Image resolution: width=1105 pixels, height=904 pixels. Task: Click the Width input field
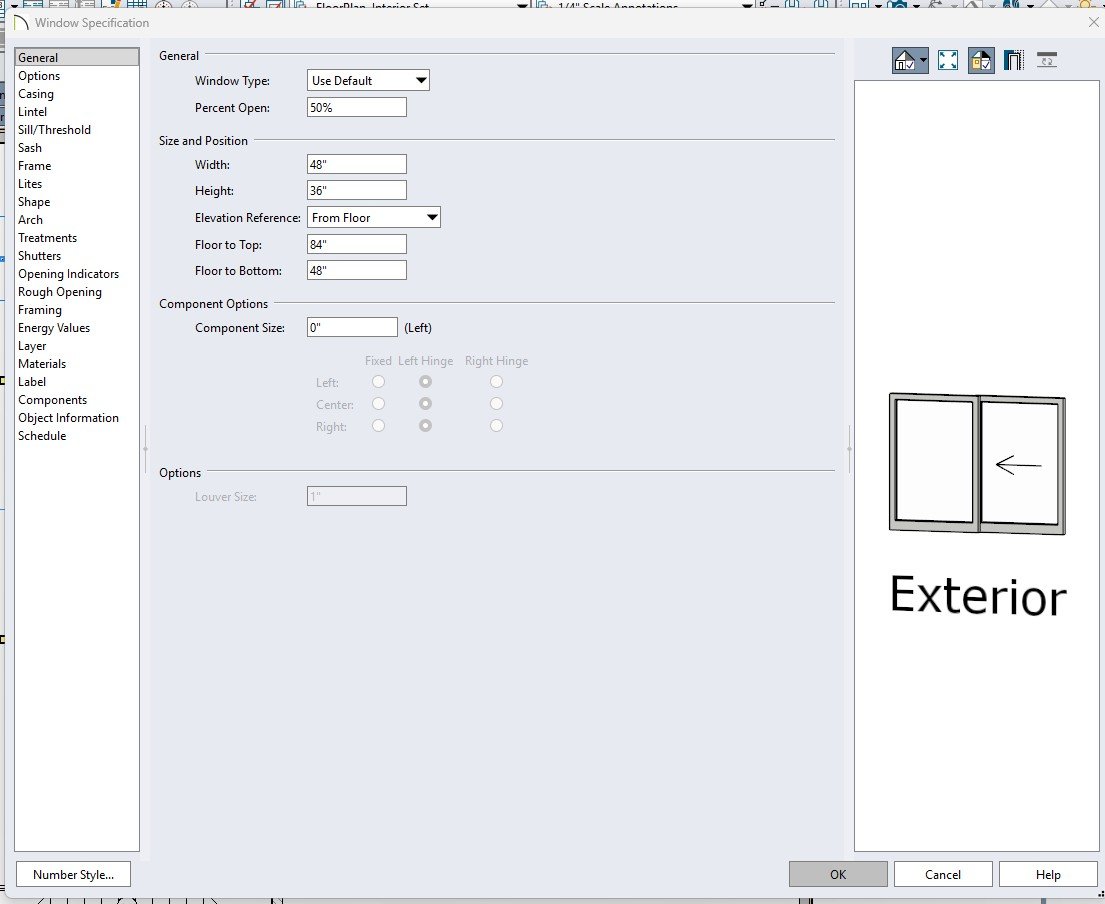(x=356, y=164)
